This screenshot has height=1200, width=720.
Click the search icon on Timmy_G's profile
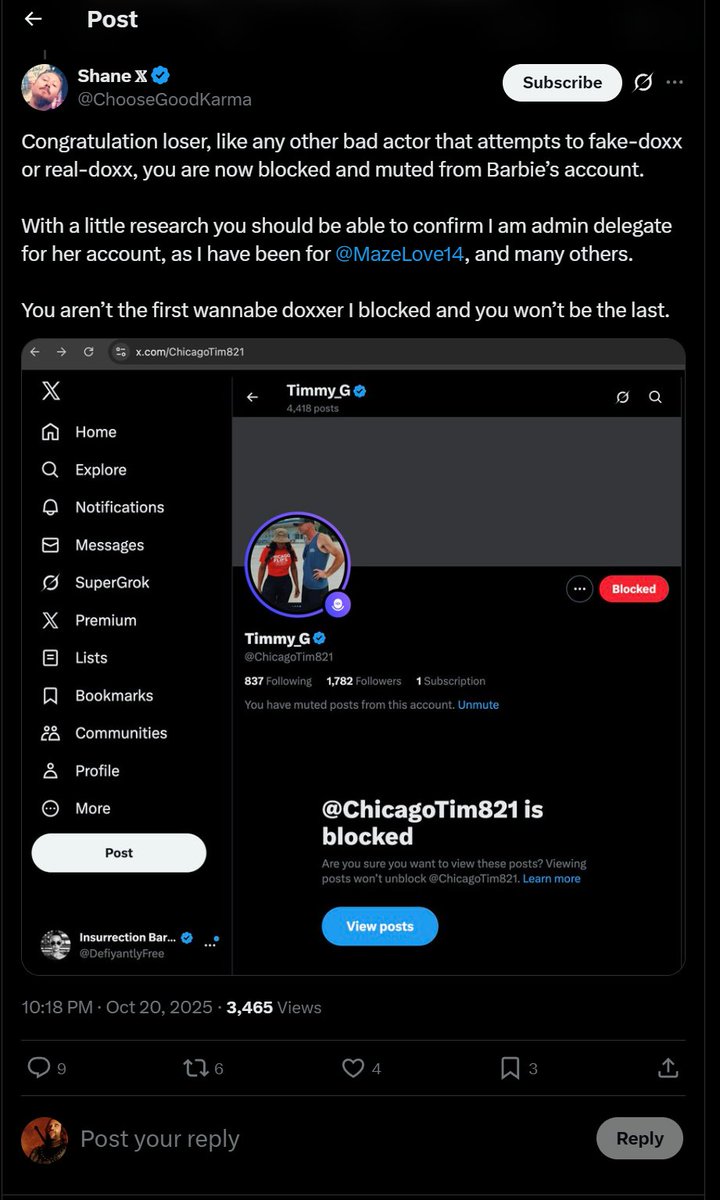[655, 397]
